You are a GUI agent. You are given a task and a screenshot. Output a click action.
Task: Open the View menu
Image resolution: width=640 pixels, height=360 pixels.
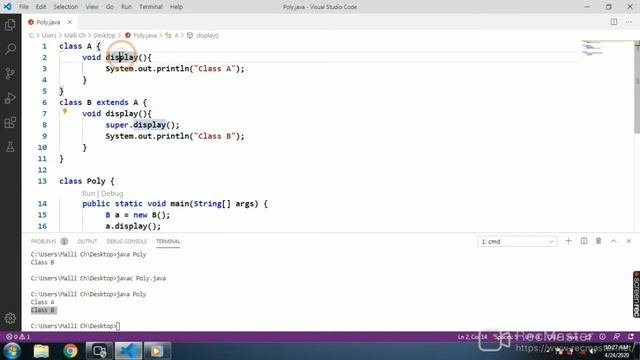(x=92, y=7)
